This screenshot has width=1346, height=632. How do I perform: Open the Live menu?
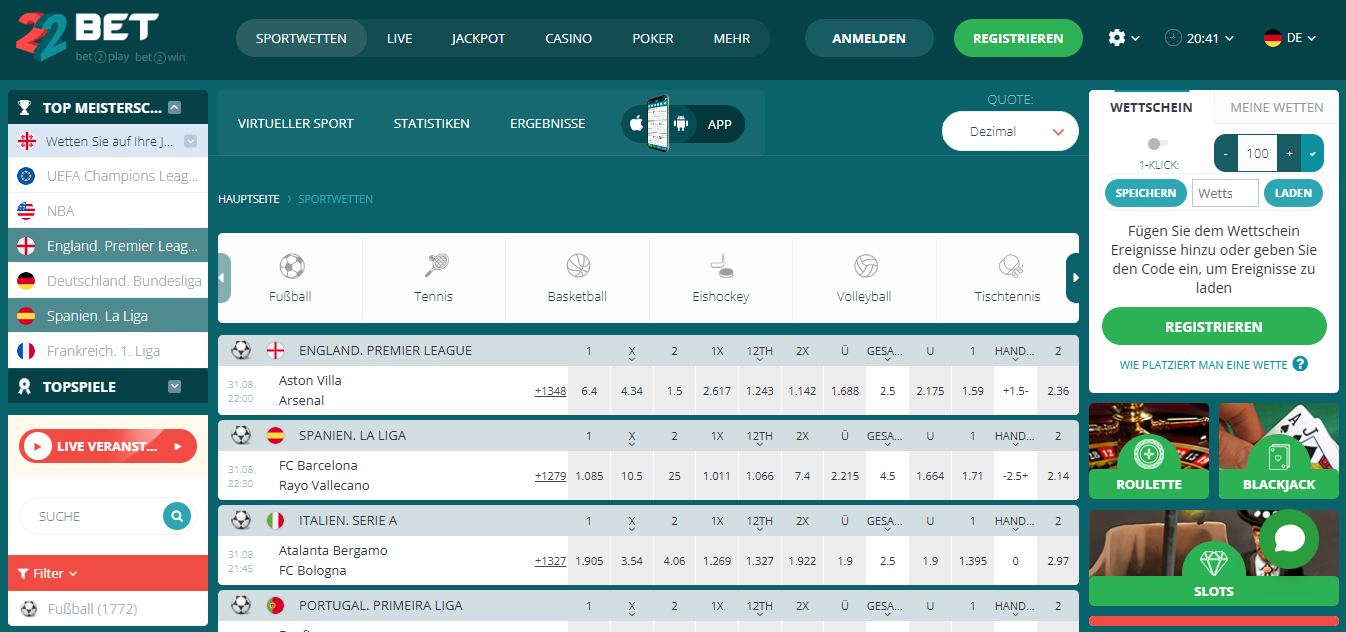[x=400, y=38]
